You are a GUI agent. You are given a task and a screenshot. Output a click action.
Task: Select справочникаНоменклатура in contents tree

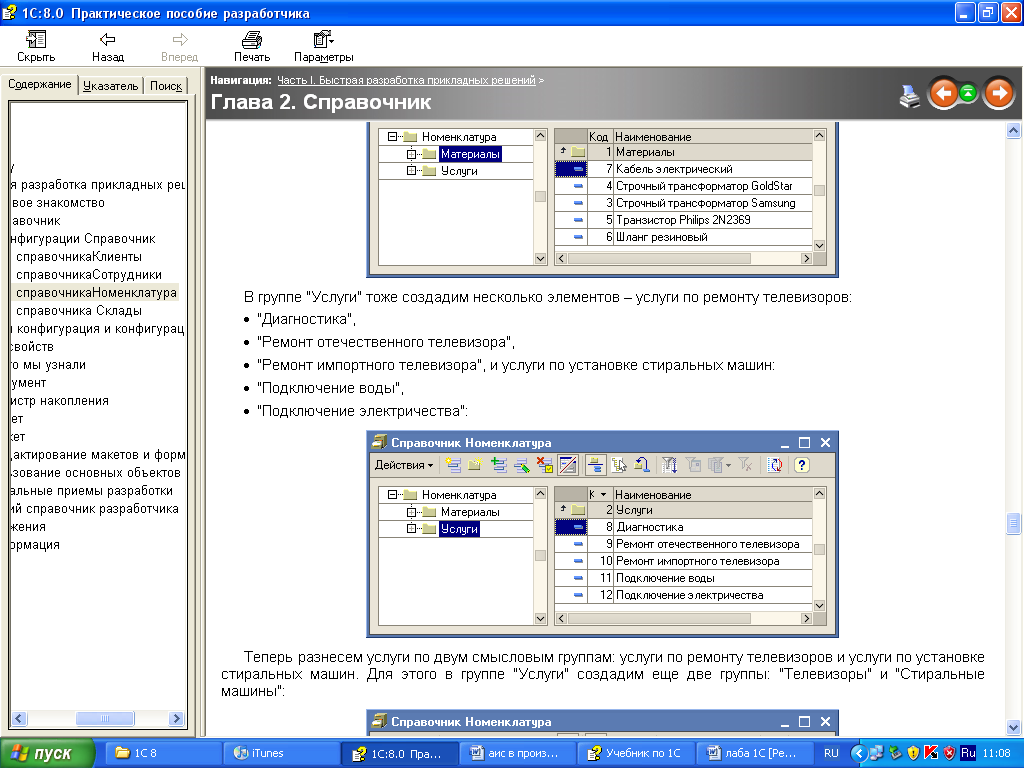96,293
